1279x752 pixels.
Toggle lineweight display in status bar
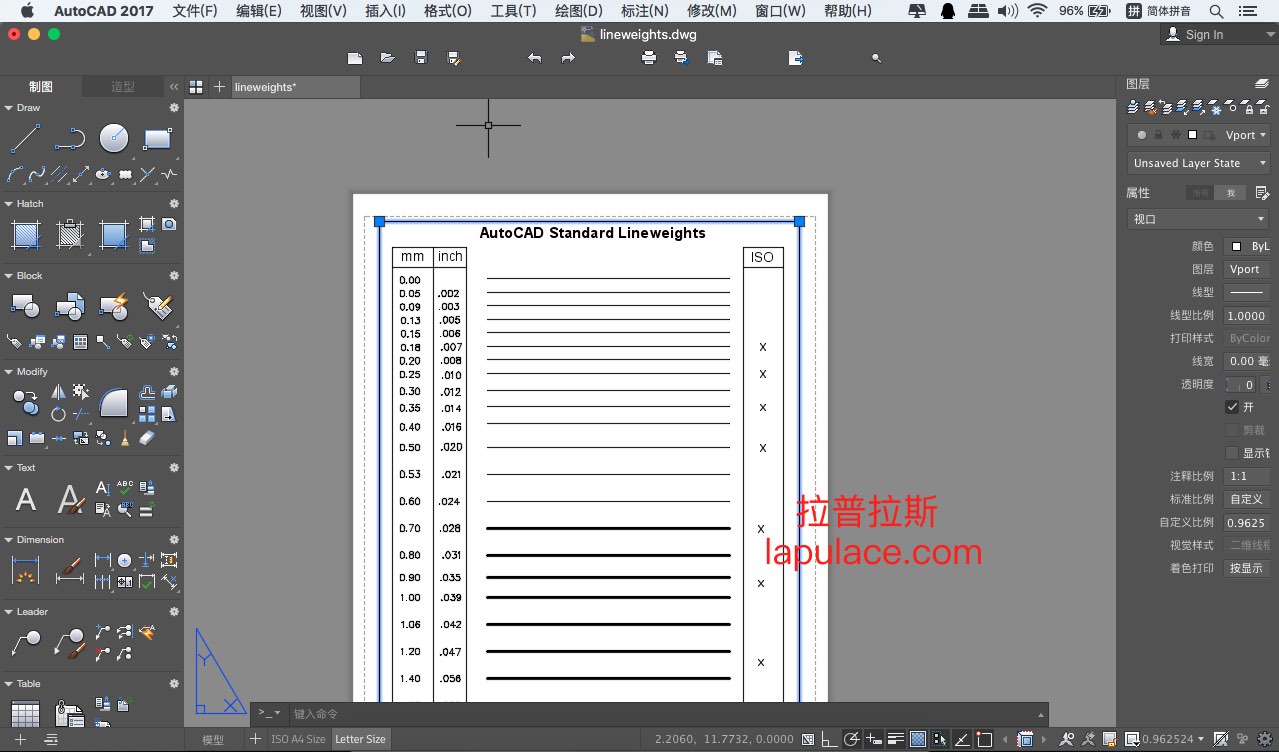tap(895, 740)
